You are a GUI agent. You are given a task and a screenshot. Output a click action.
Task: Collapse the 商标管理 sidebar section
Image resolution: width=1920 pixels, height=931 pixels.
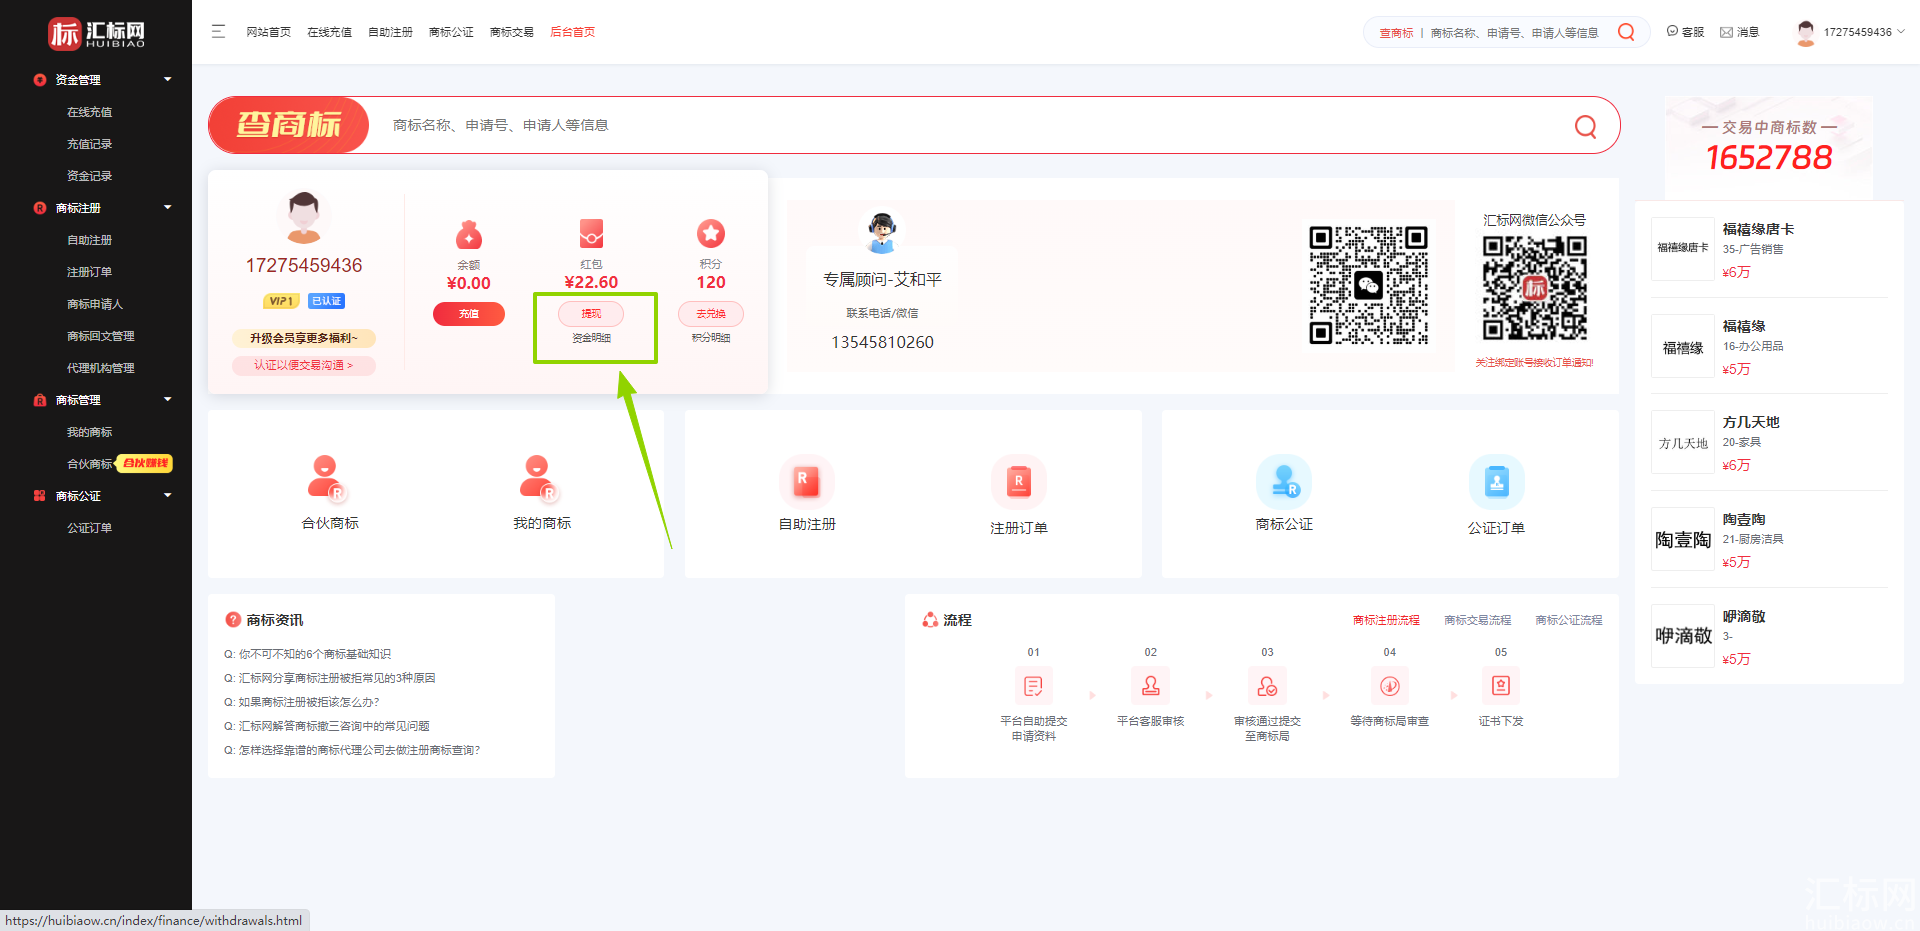168,399
